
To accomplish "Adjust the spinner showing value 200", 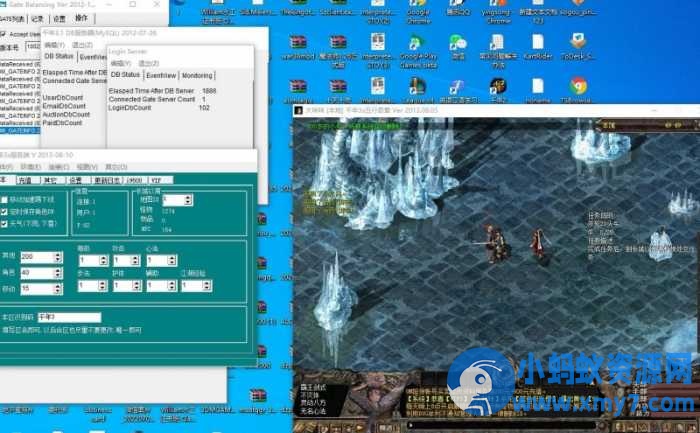I will [41, 257].
